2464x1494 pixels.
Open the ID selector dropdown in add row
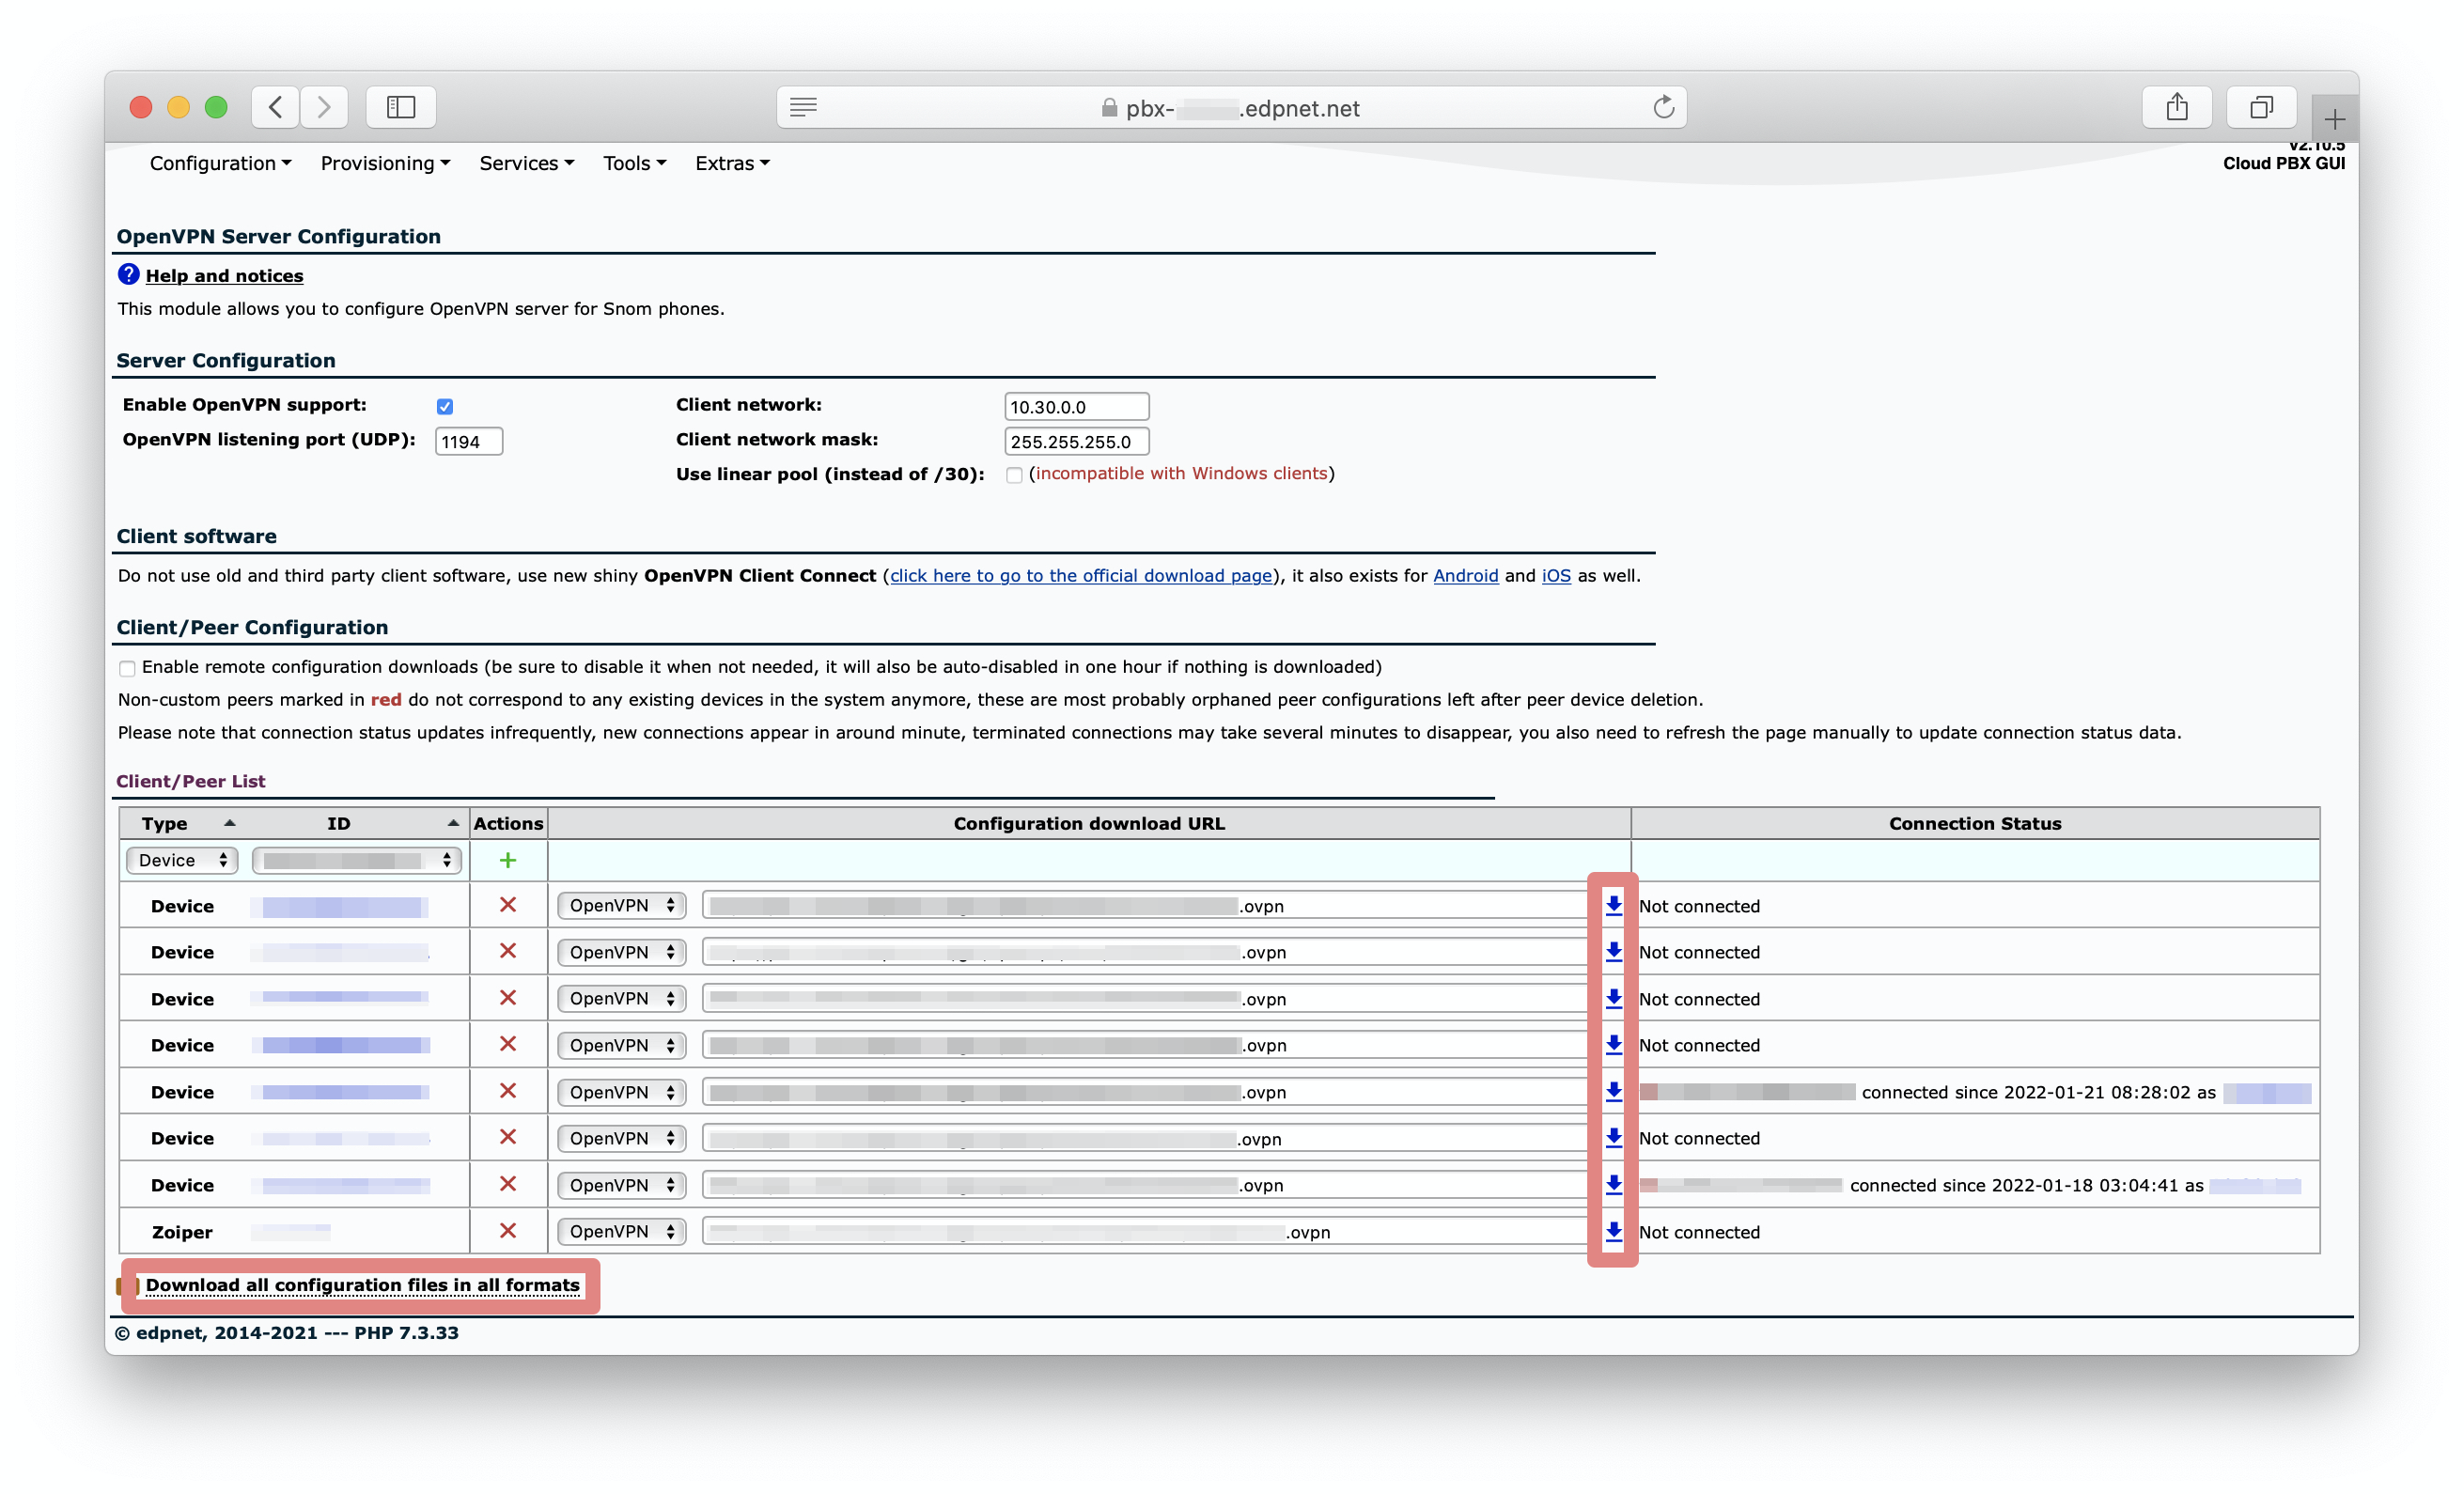[357, 860]
